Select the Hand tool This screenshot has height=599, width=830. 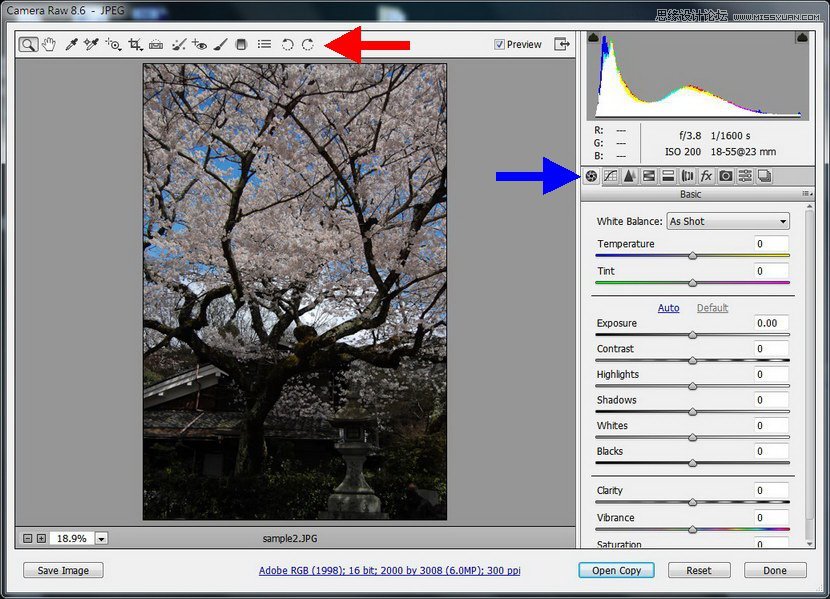pyautogui.click(x=49, y=44)
